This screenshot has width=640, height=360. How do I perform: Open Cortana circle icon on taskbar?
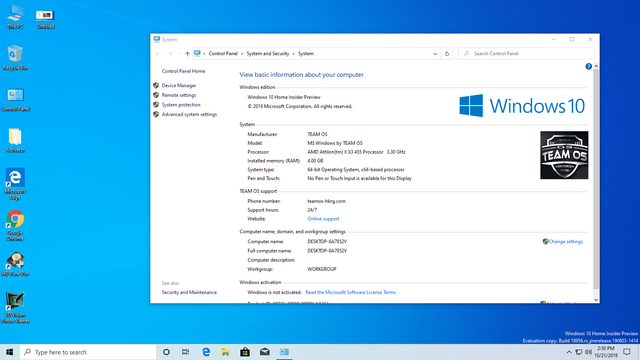(166, 352)
